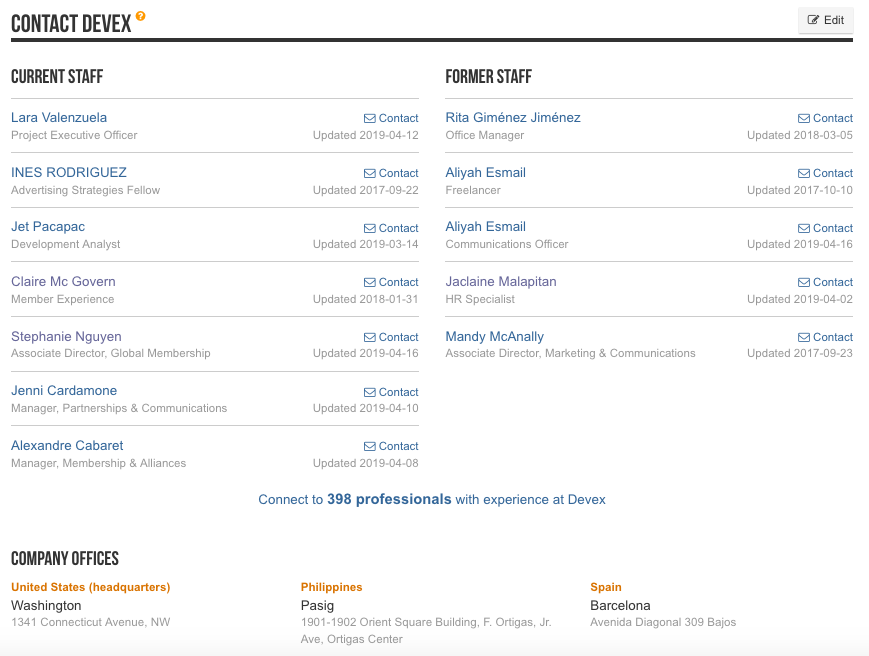869x656 pixels.
Task: Click the Former Staff heading
Action: (488, 76)
